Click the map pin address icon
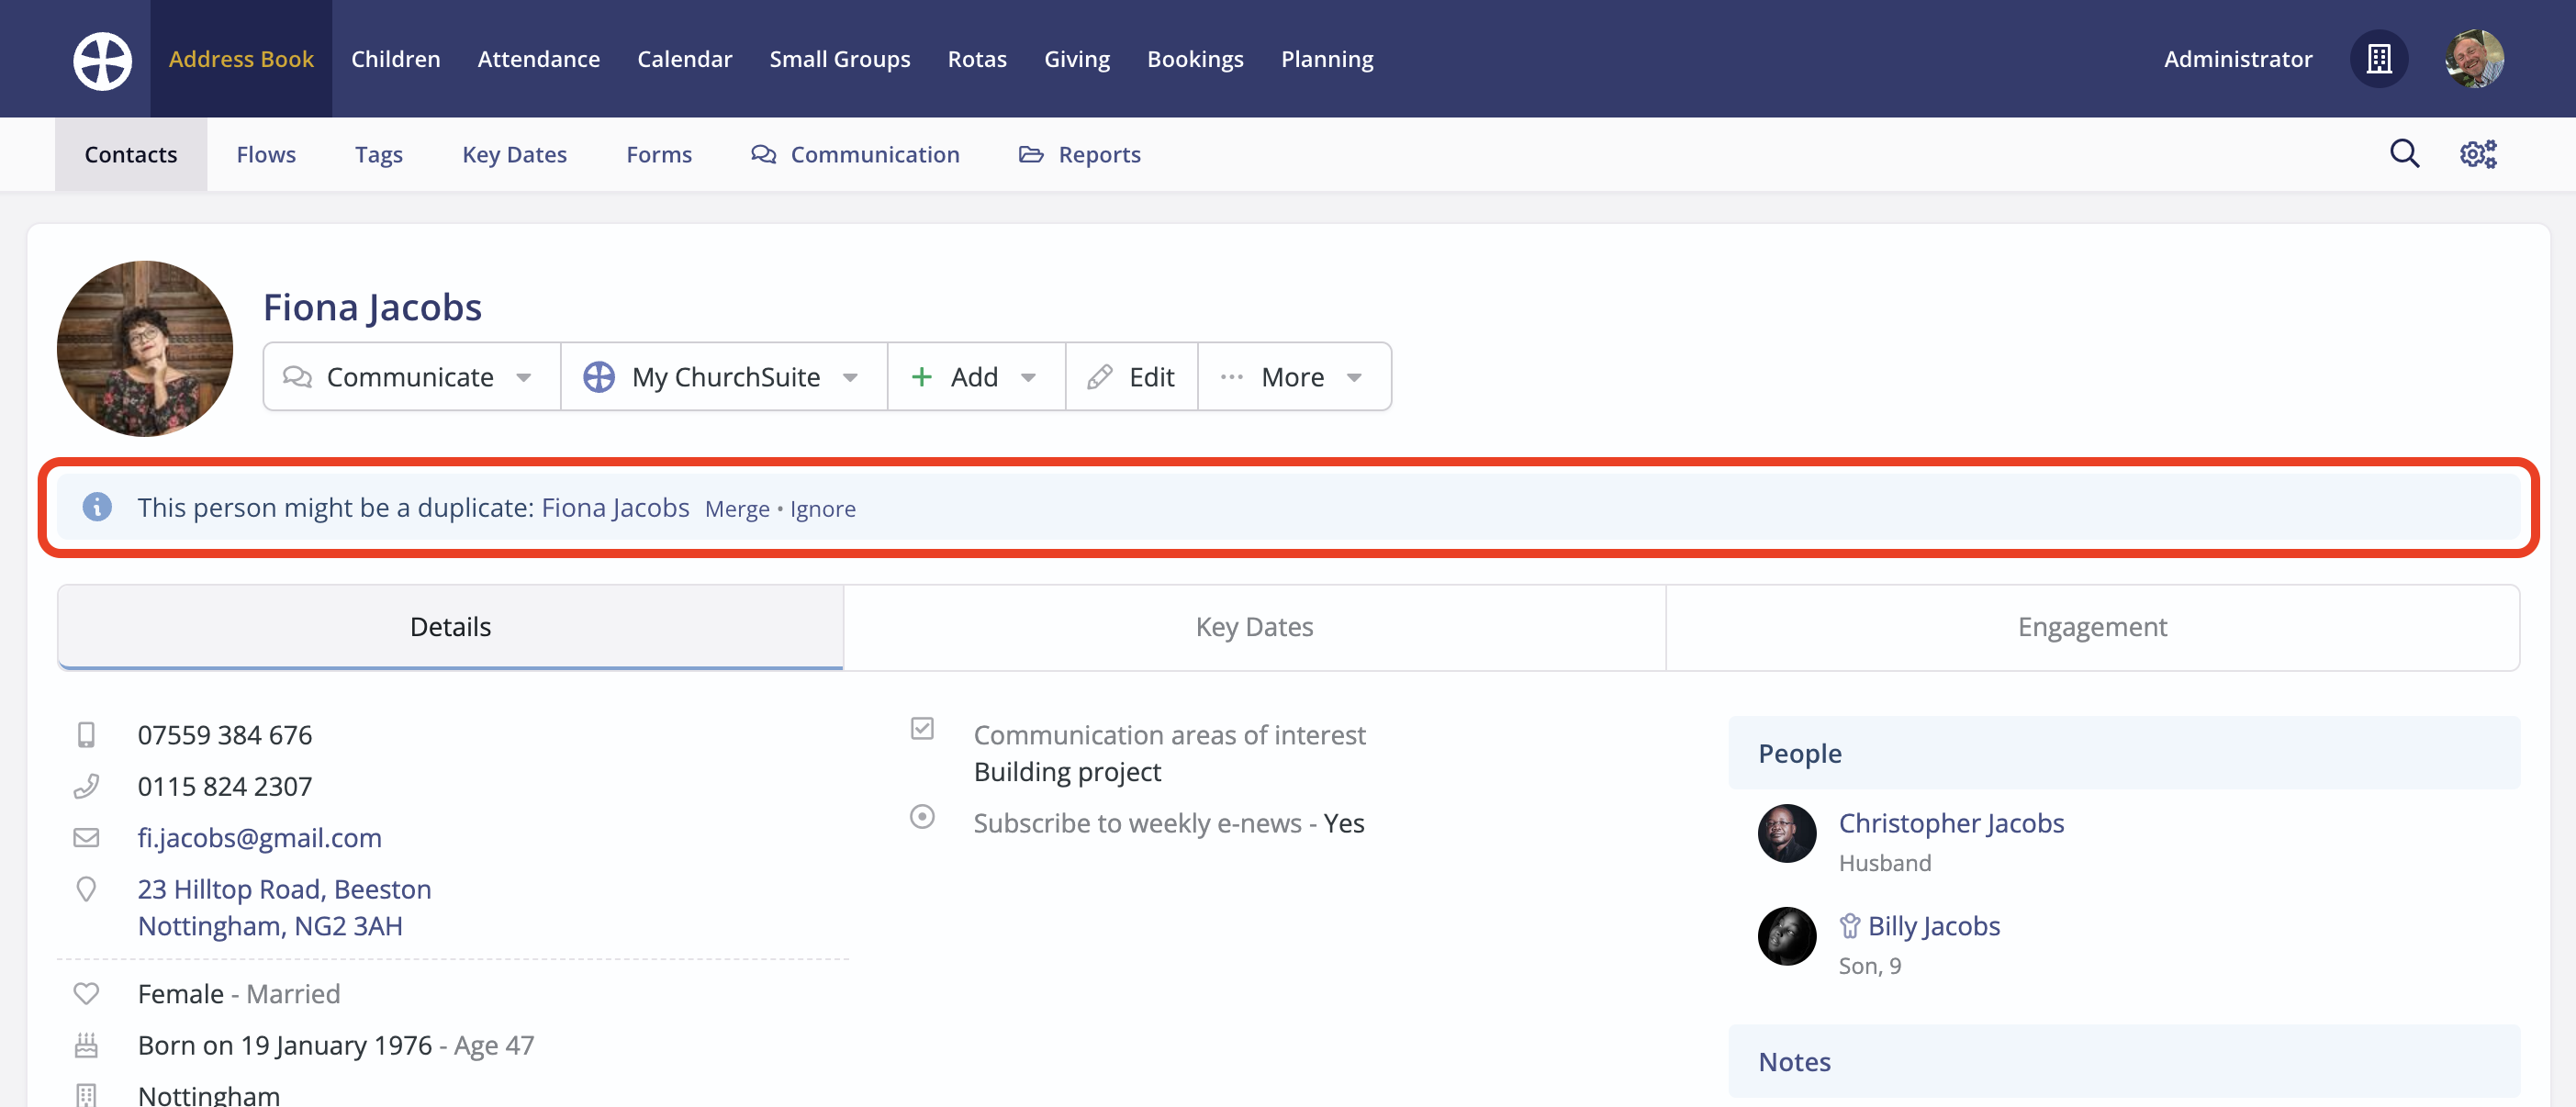The image size is (2576, 1107). 87,889
